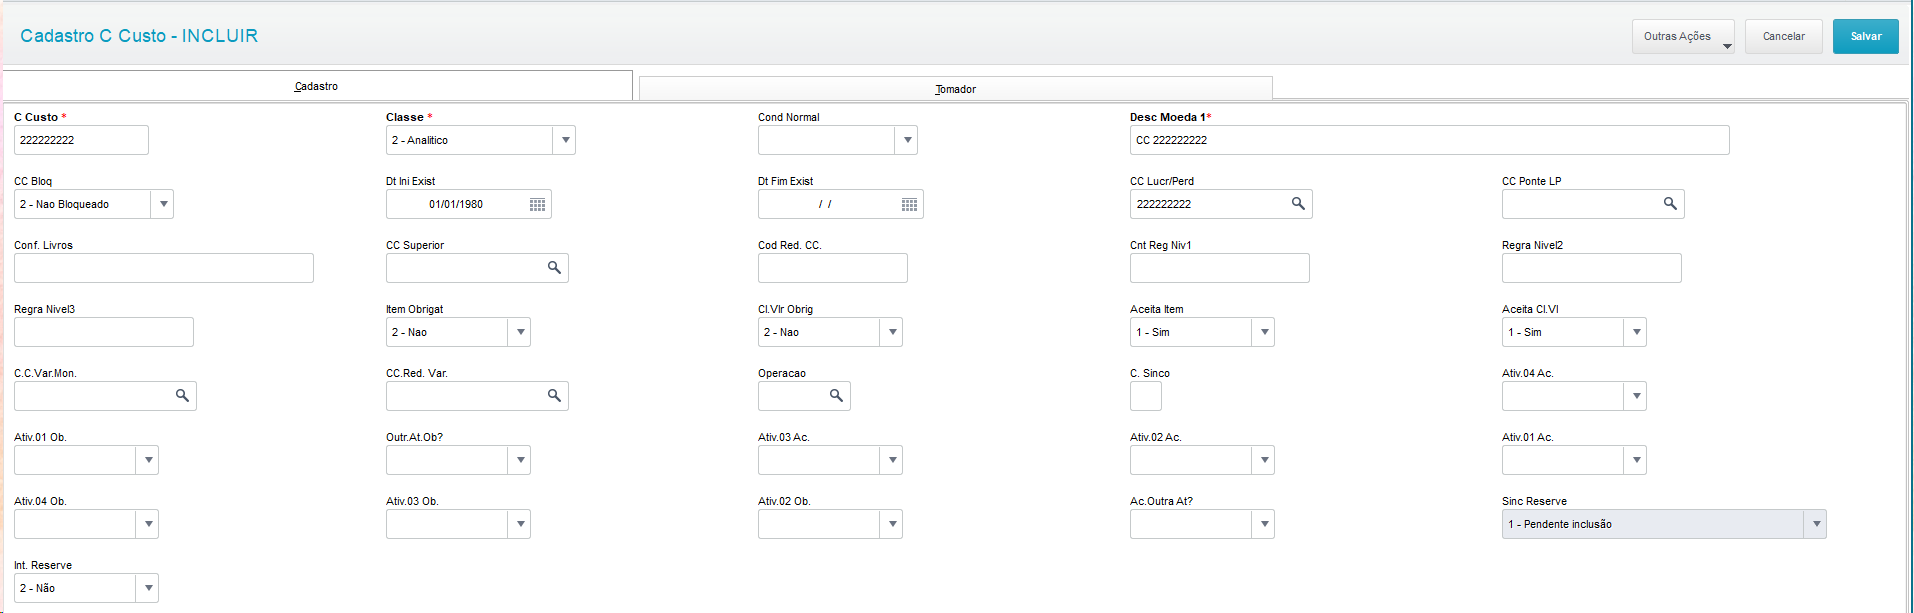The image size is (1914, 613).
Task: Click the CC Lucr/Perd search magnifier
Action: pyautogui.click(x=1298, y=204)
